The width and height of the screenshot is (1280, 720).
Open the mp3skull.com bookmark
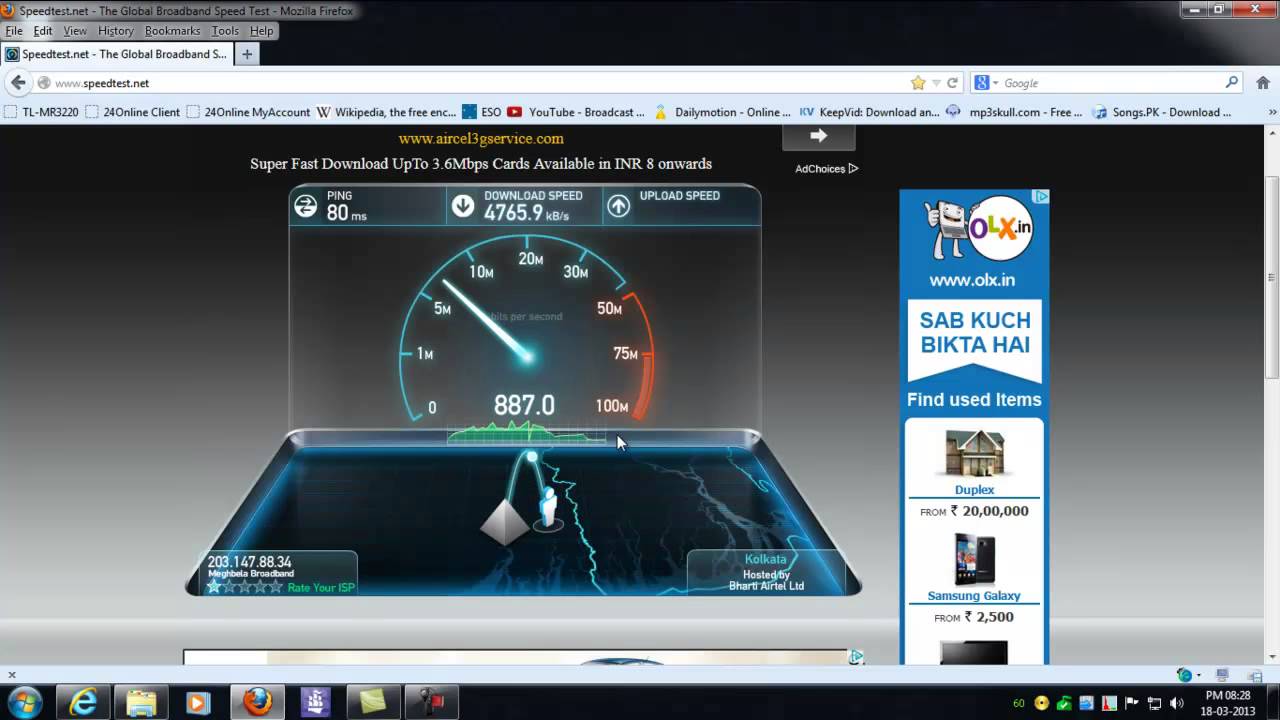click(x=1015, y=112)
